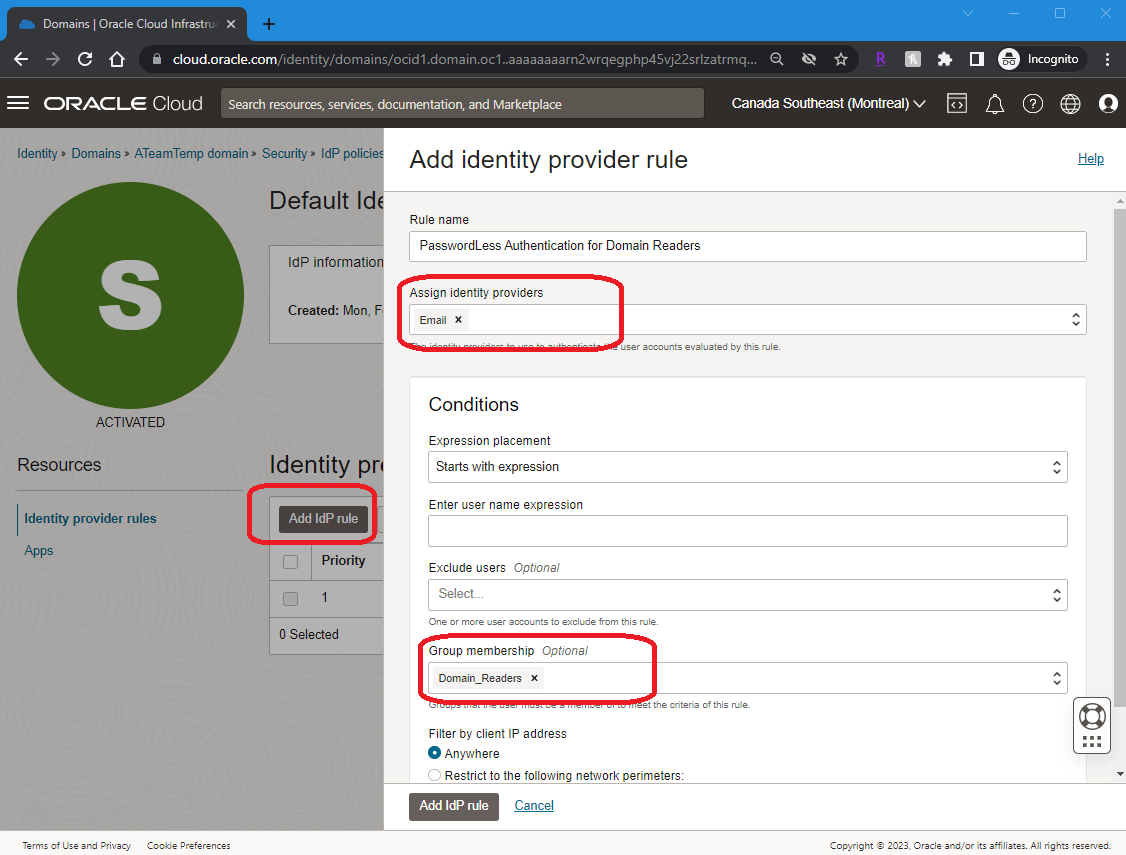Select Restrict to the following network perimeters
This screenshot has width=1126, height=855.
[435, 775]
